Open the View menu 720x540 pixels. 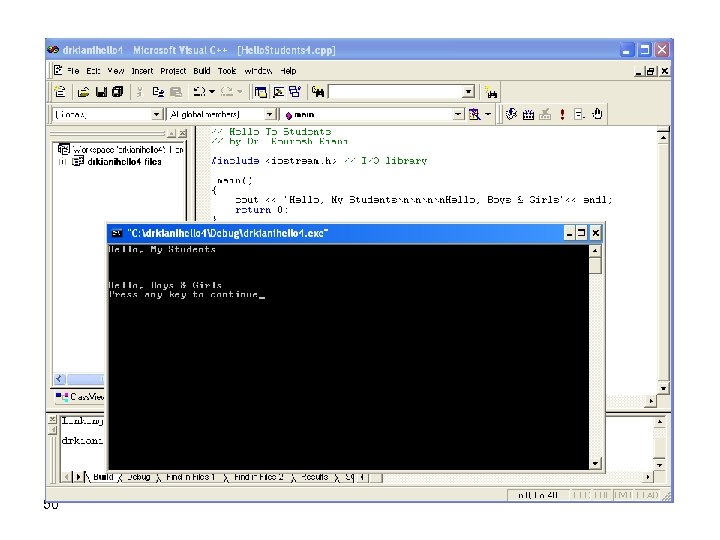116,71
